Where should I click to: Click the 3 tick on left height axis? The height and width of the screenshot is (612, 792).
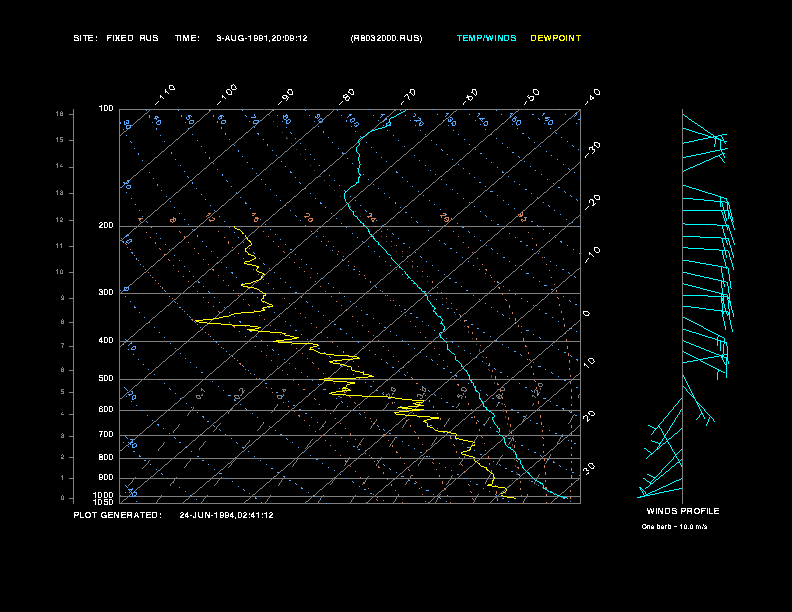point(63,436)
